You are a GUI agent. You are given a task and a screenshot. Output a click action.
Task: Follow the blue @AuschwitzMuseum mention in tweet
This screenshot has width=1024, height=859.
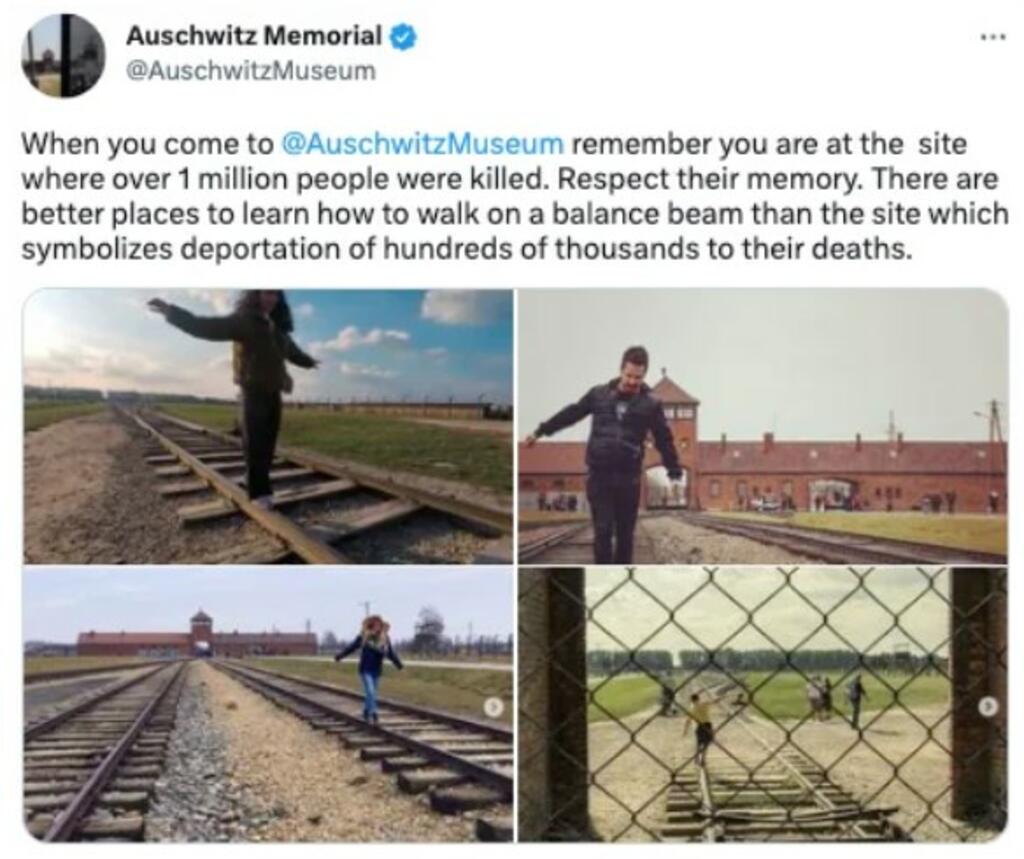(x=421, y=144)
